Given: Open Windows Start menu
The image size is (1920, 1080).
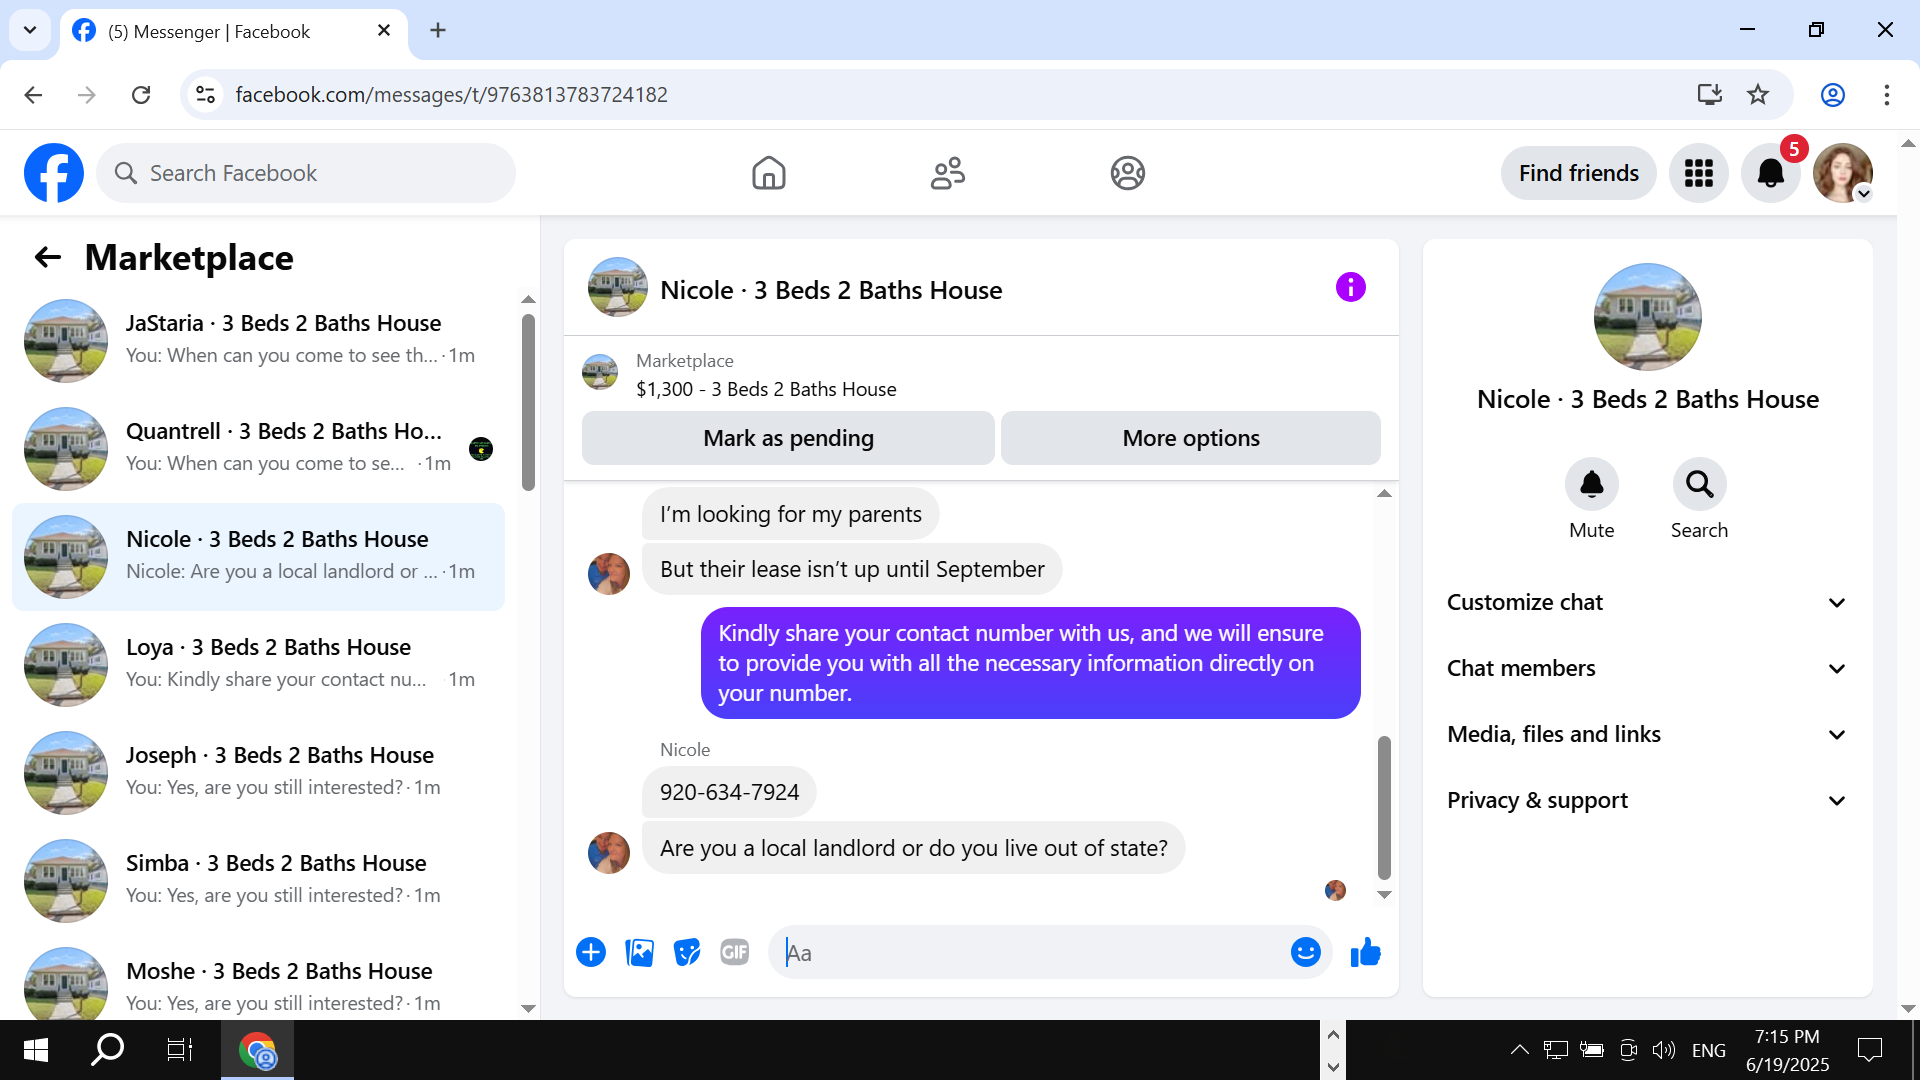Looking at the screenshot, I should pos(36,1050).
